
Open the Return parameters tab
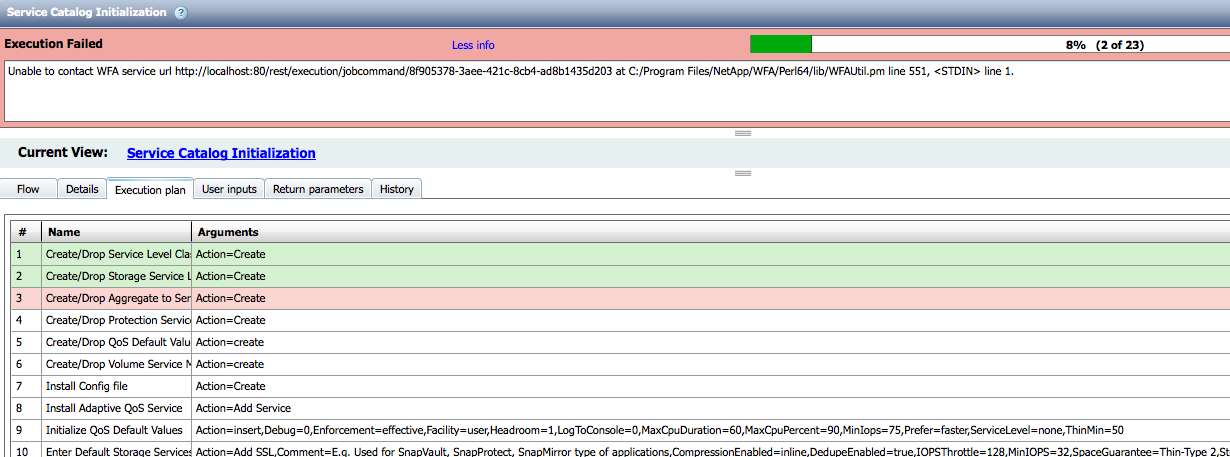click(318, 189)
